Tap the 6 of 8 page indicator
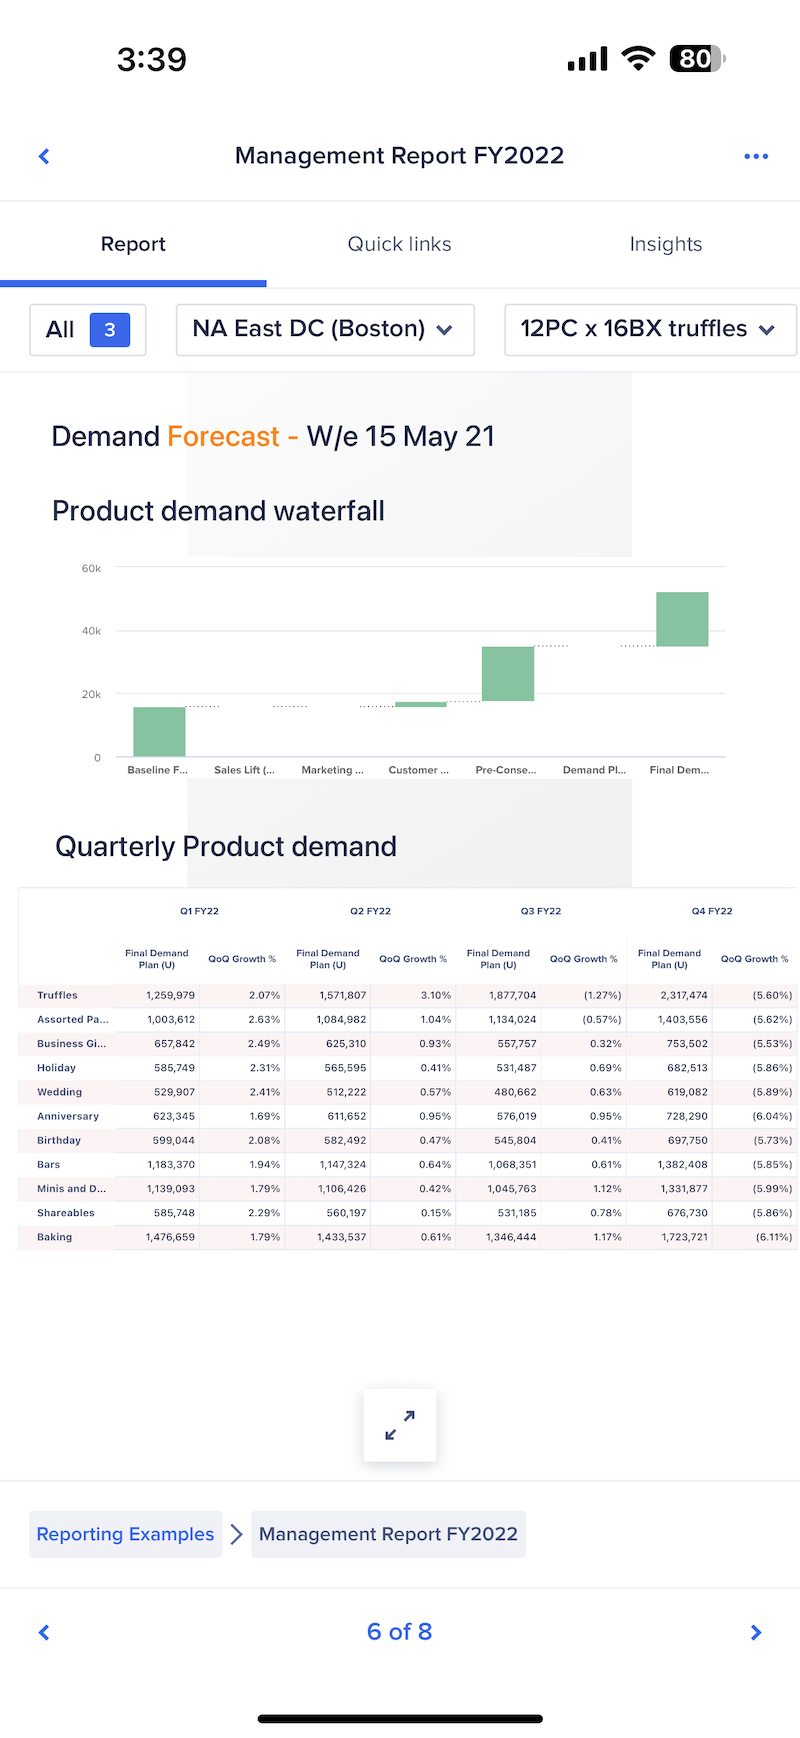The image size is (800, 1738). pos(399,1632)
